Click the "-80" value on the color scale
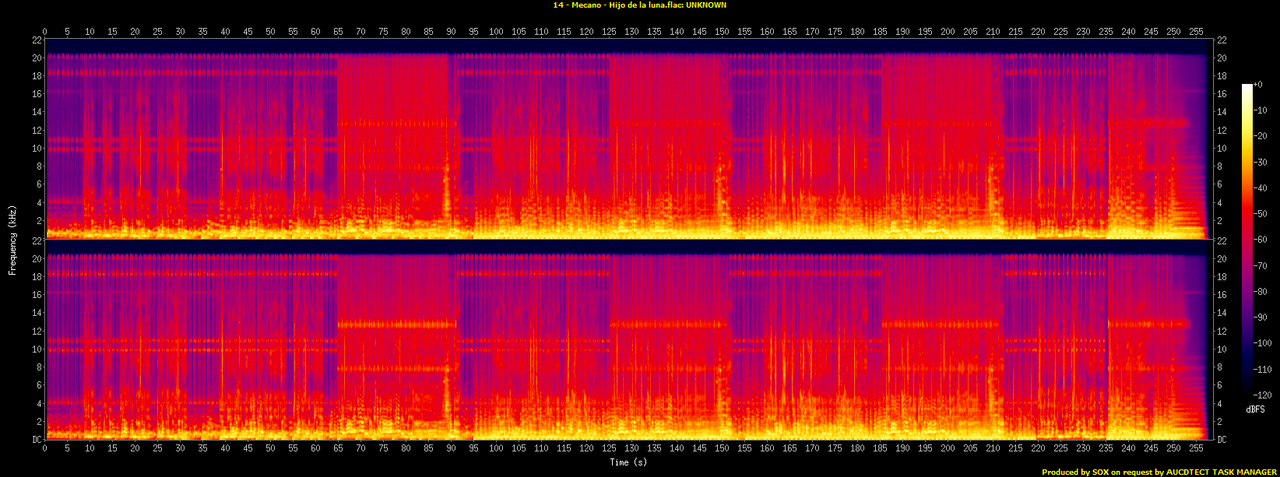Image resolution: width=1280 pixels, height=477 pixels. pos(1262,291)
